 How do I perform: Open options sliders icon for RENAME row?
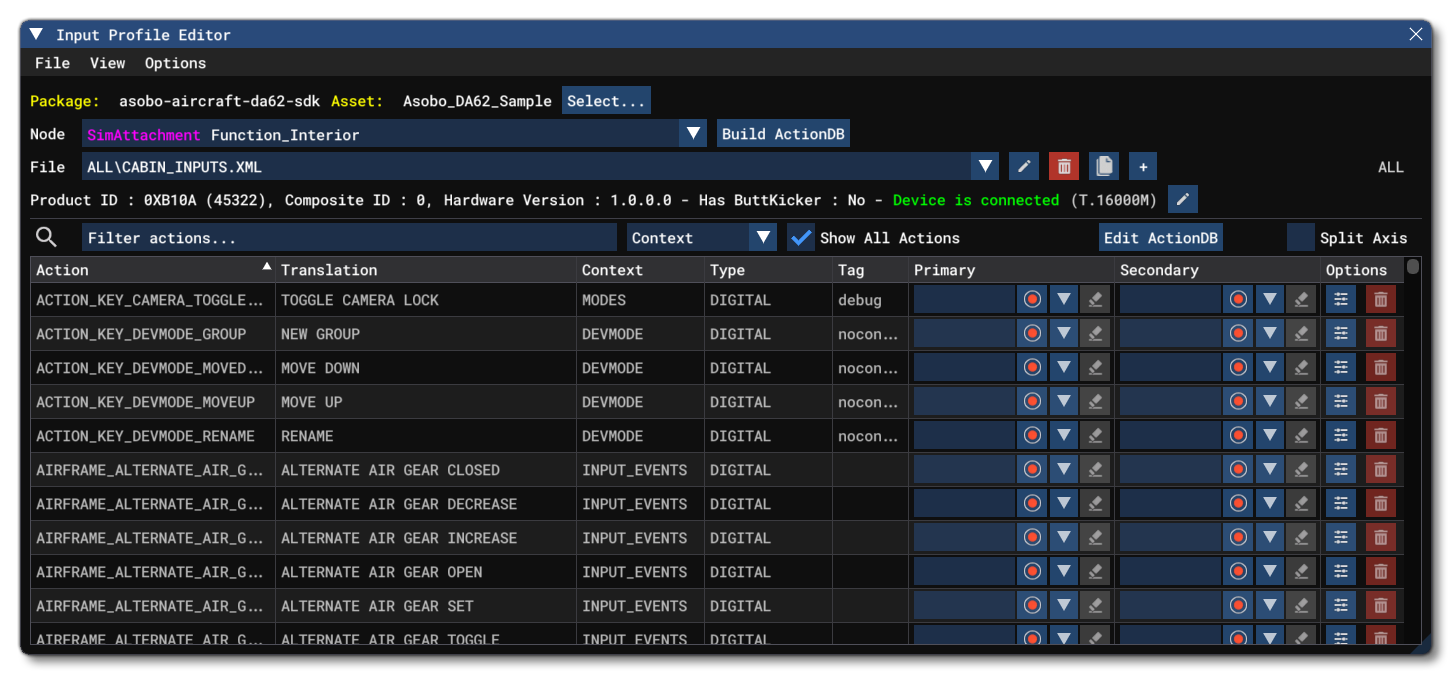[1341, 436]
